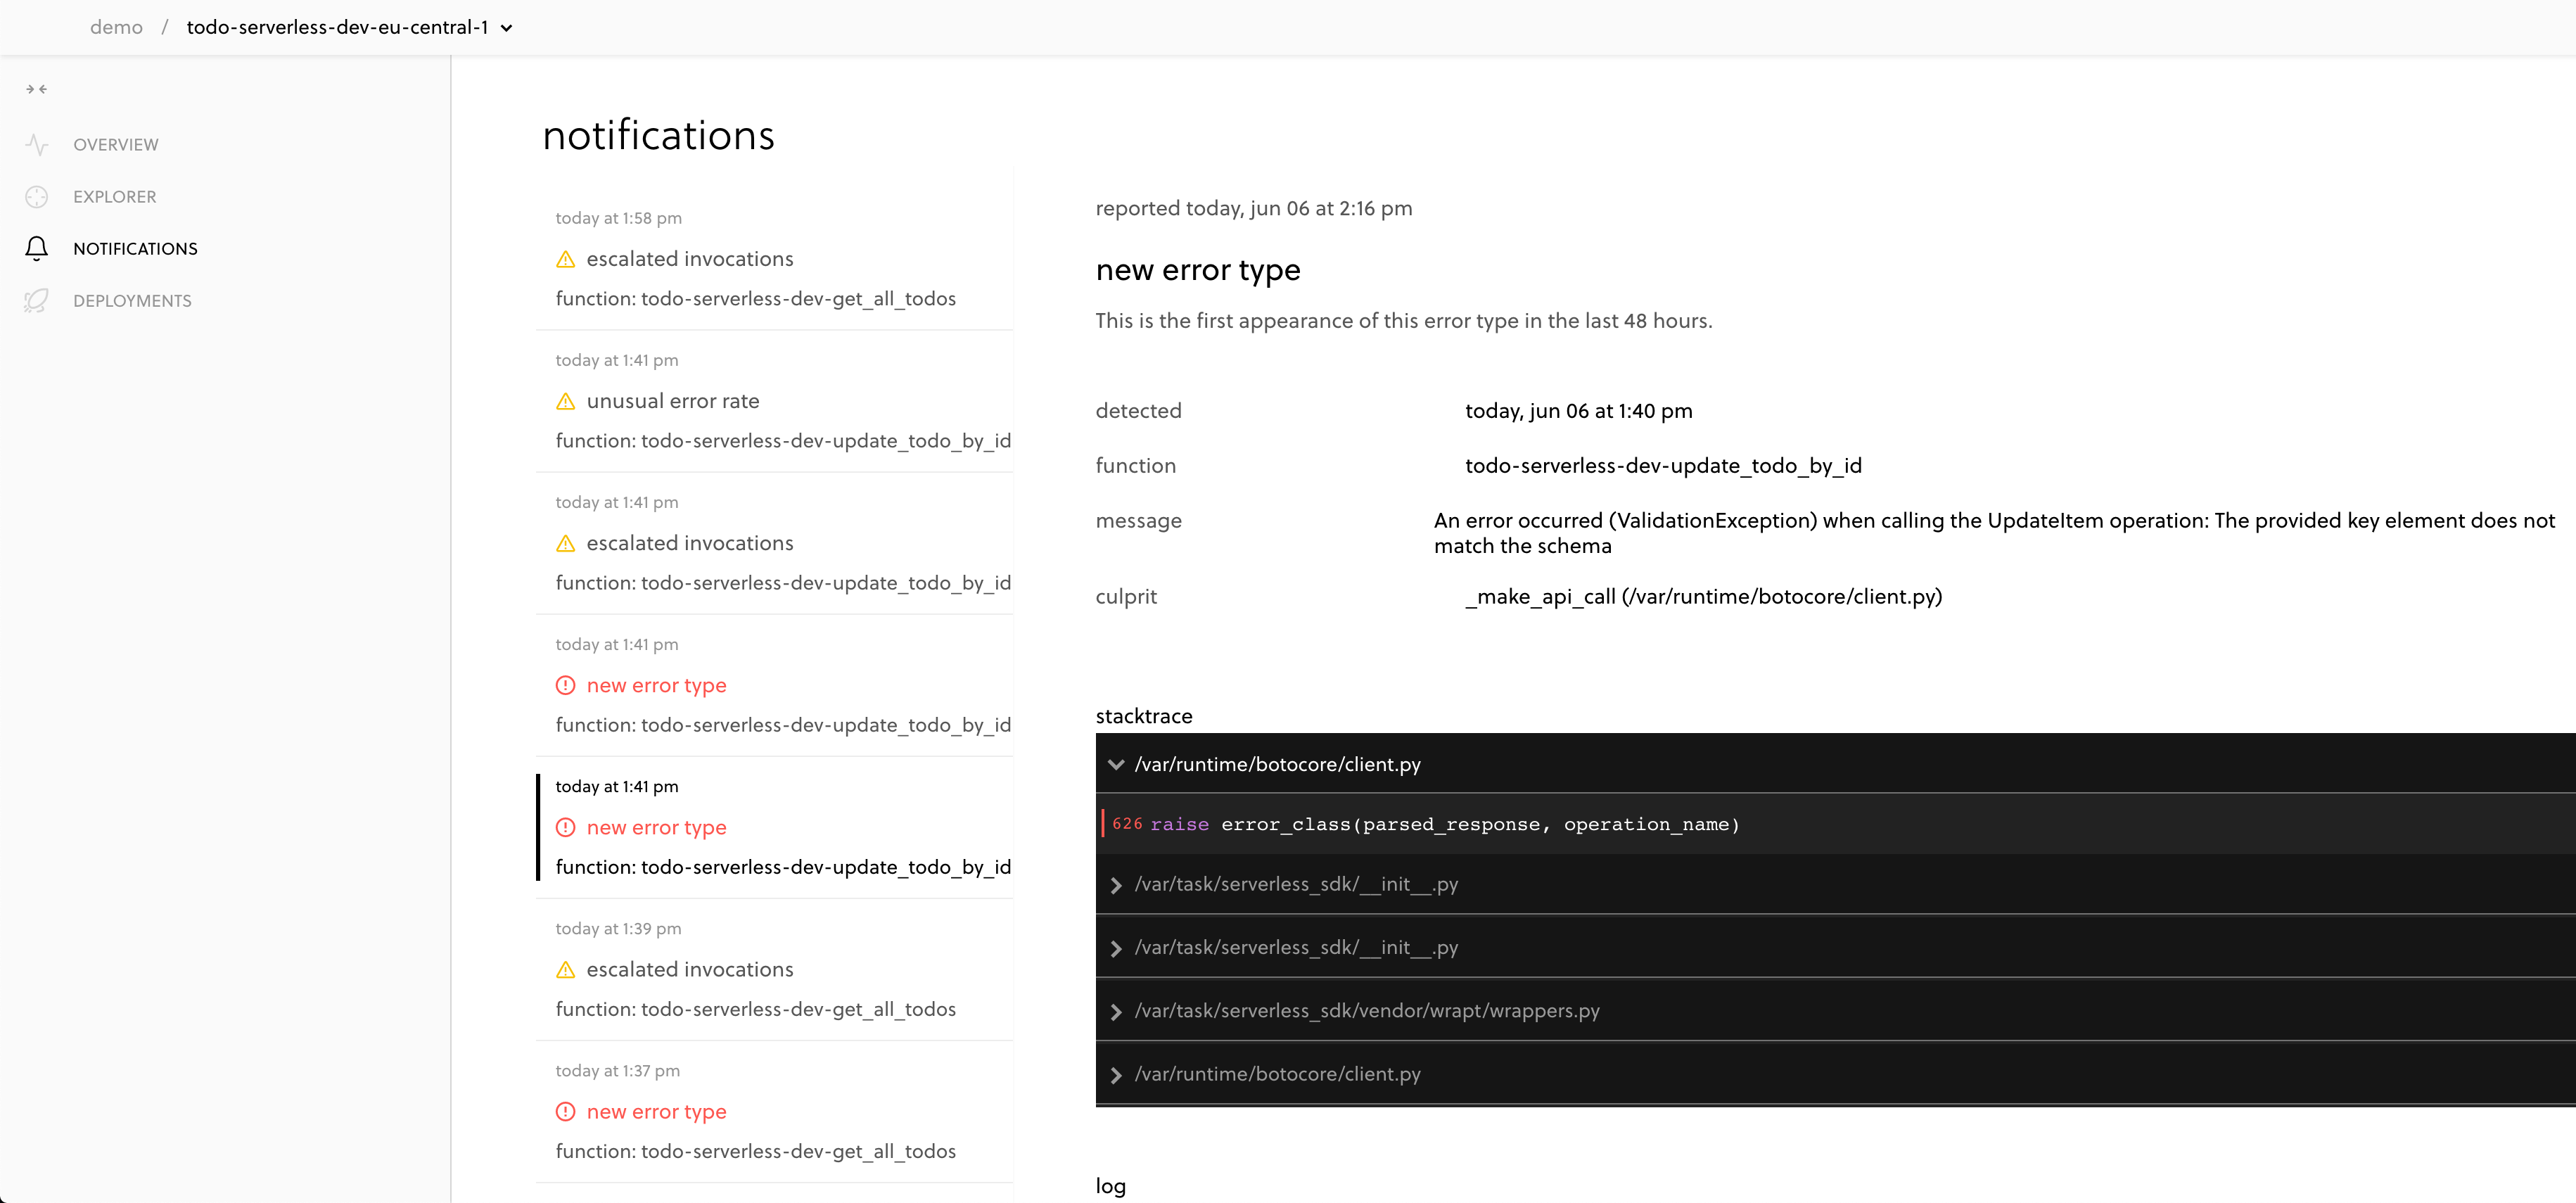Open the Explorer menu item
The image size is (2576, 1203).
click(x=115, y=197)
